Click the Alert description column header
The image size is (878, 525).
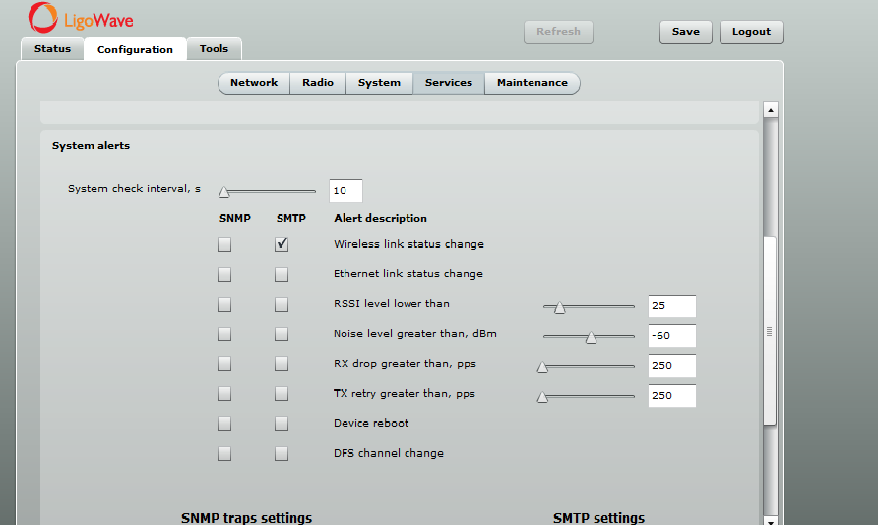380,218
